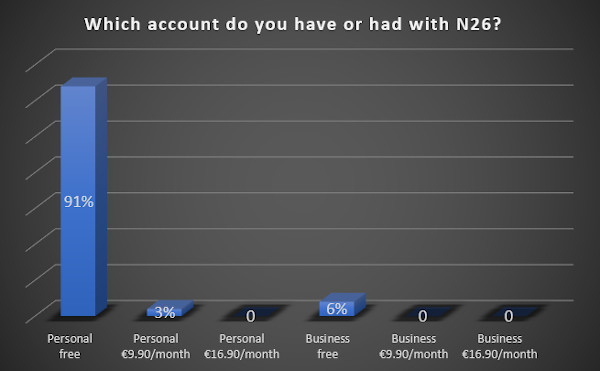This screenshot has height=371, width=600.
Task: Click the zero label above Personal €16.90/month
Action: click(251, 316)
